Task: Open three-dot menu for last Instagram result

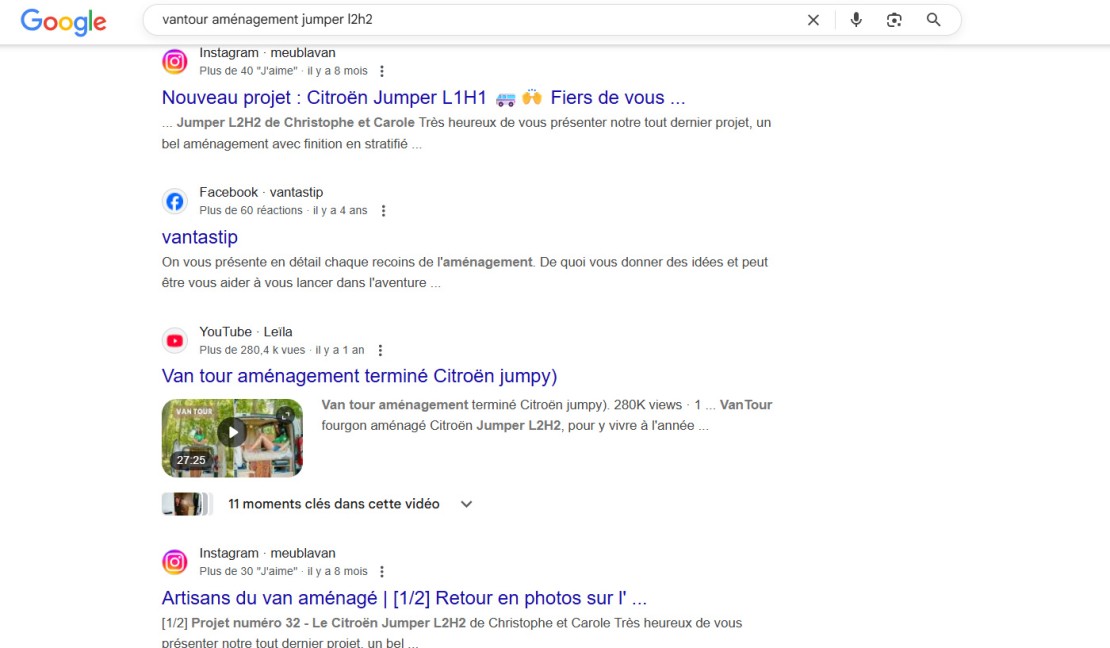Action: point(382,572)
